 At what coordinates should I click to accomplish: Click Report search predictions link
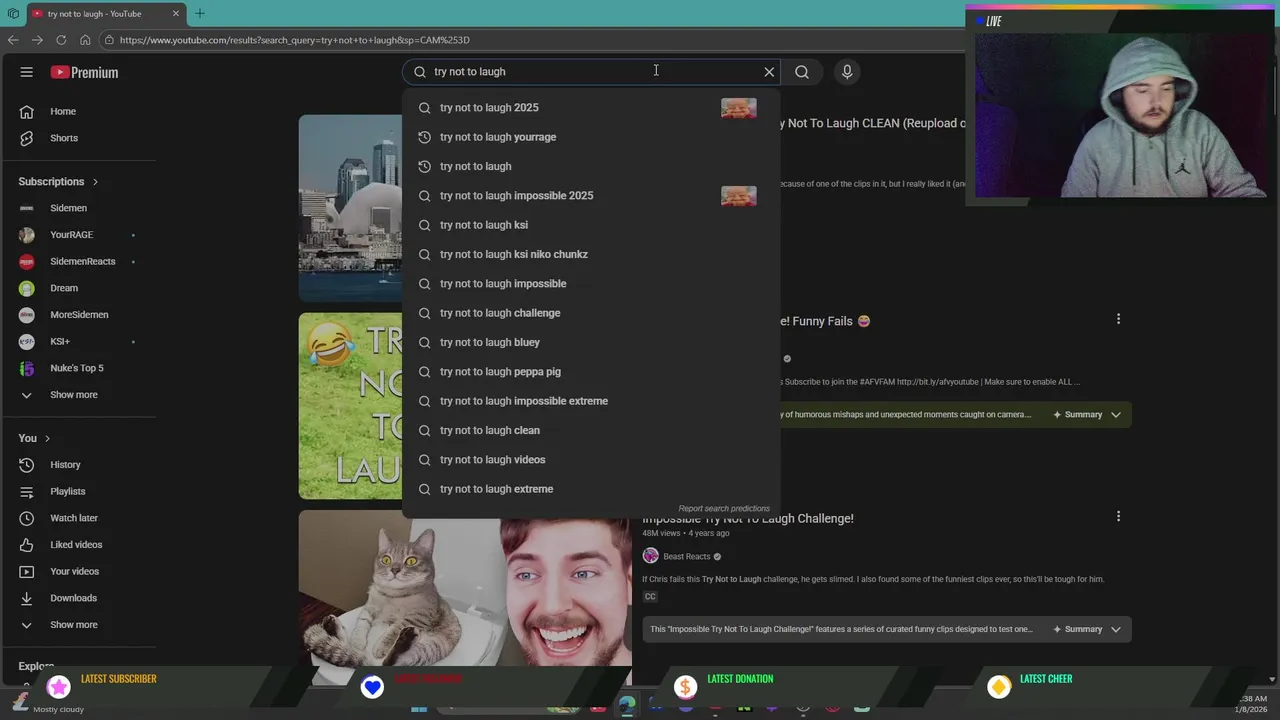724,509
